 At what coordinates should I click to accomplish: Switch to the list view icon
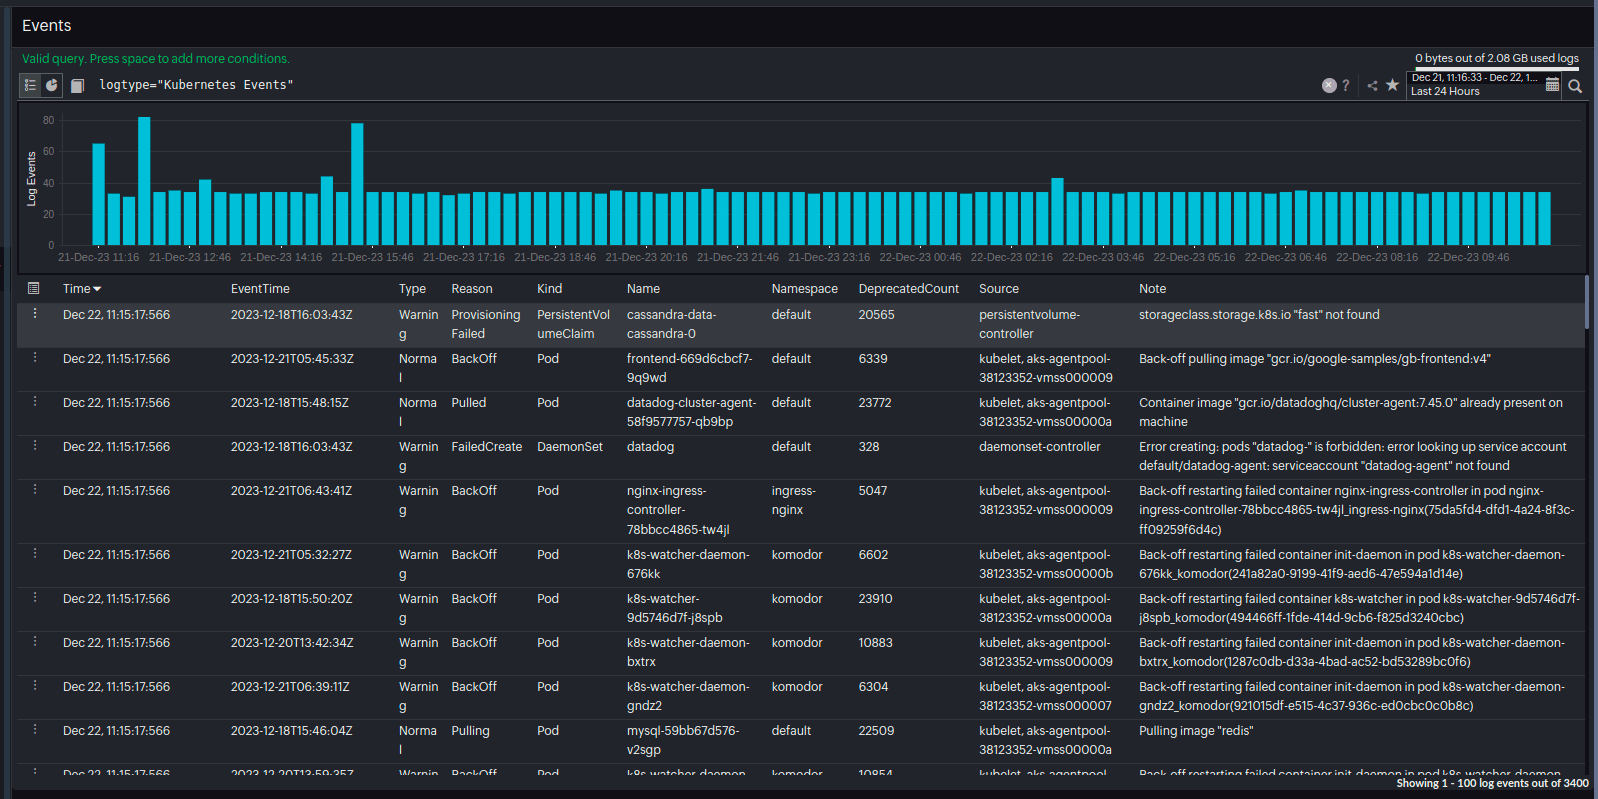(x=30, y=86)
